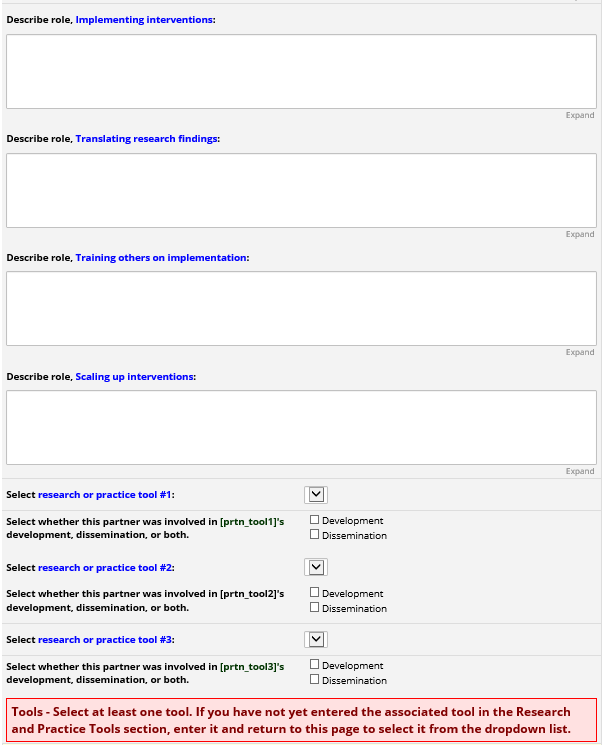Viewport: 602px width, 745px height.
Task: Check Dissemination for tool #1
Action: (x=315, y=535)
